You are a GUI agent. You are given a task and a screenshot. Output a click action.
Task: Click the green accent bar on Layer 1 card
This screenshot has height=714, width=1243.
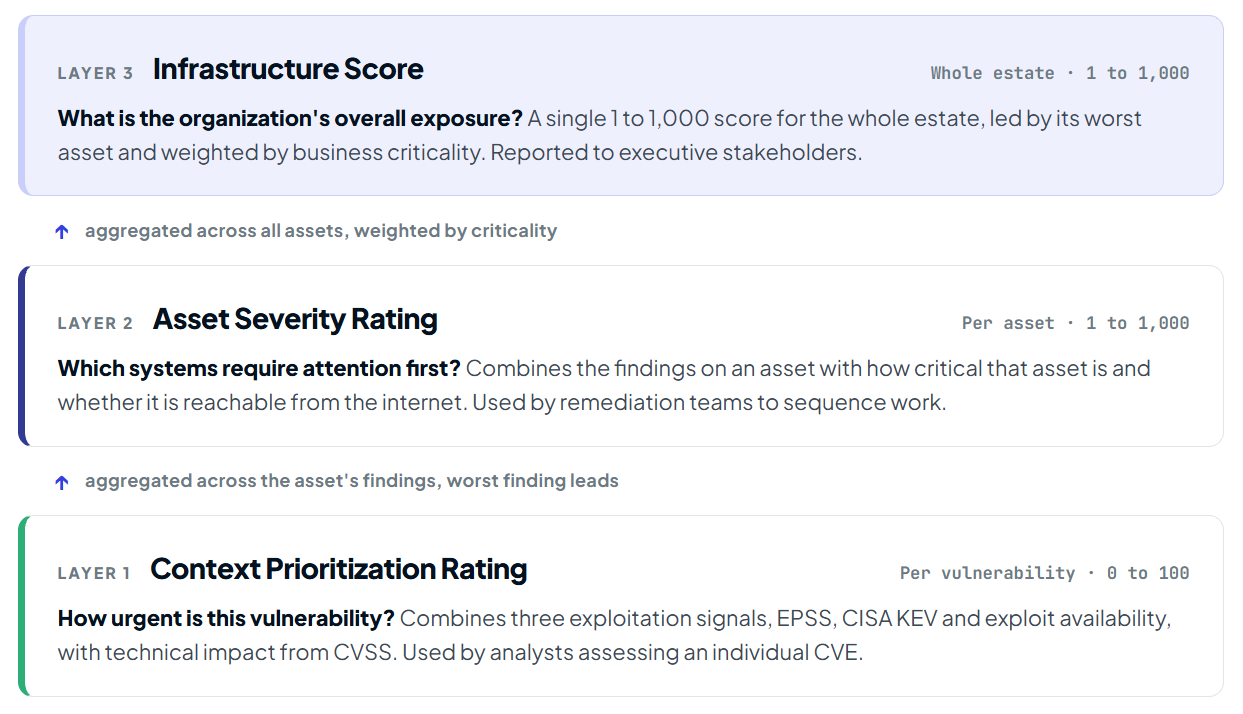pos(22,606)
